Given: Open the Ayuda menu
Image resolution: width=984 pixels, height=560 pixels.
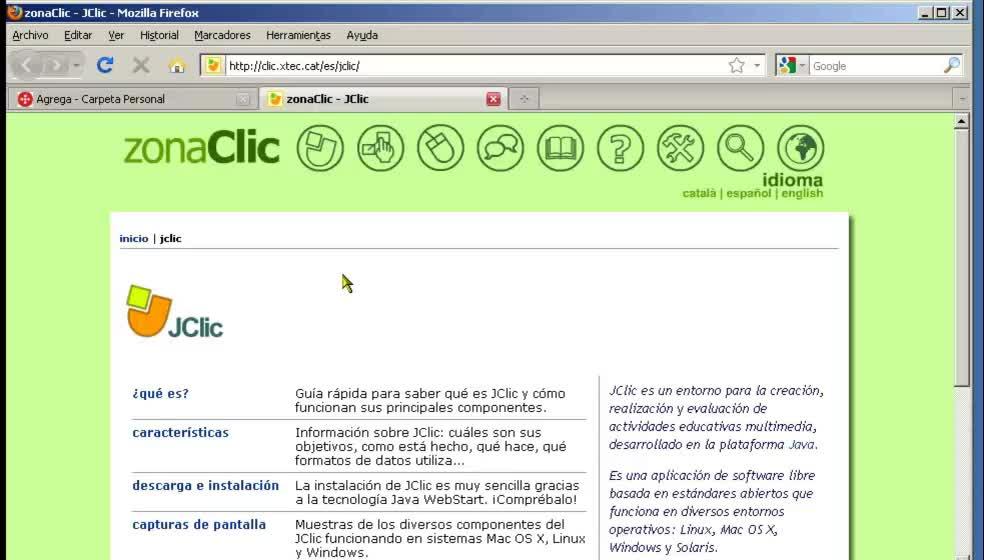Looking at the screenshot, I should [362, 35].
